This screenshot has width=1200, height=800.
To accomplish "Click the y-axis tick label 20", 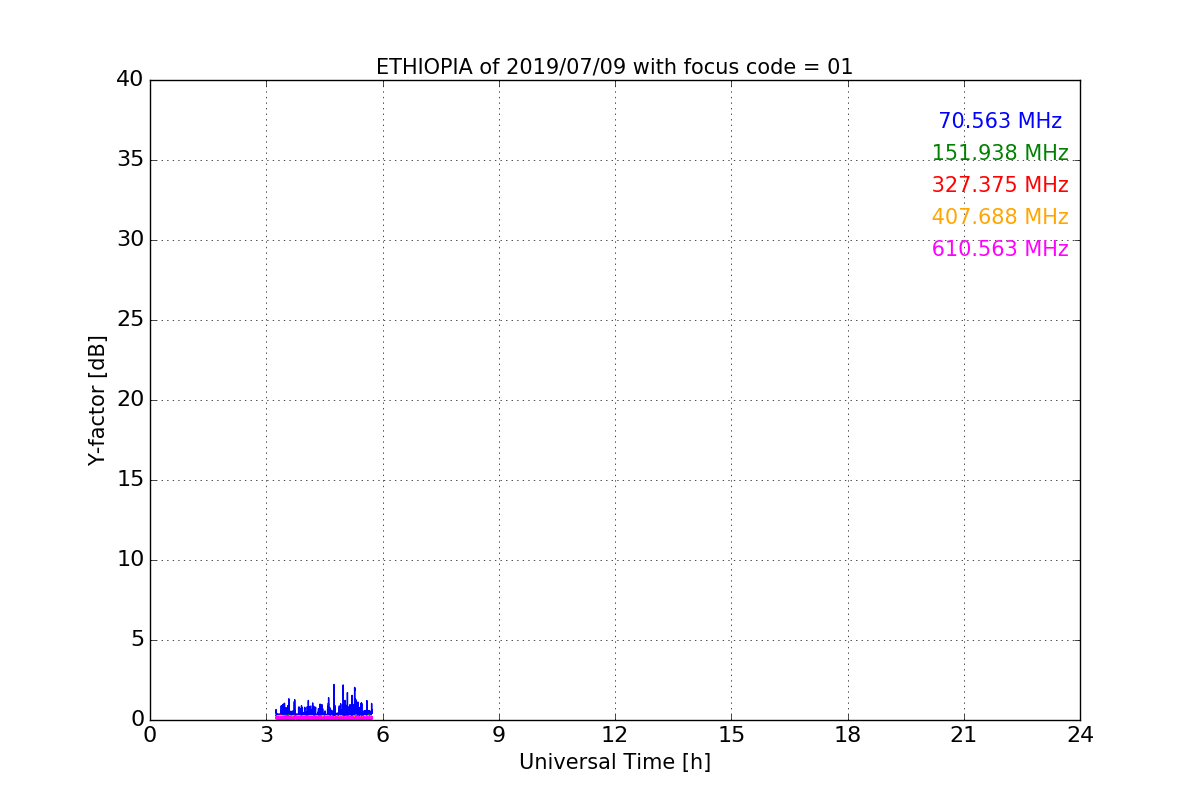I will (x=130, y=399).
